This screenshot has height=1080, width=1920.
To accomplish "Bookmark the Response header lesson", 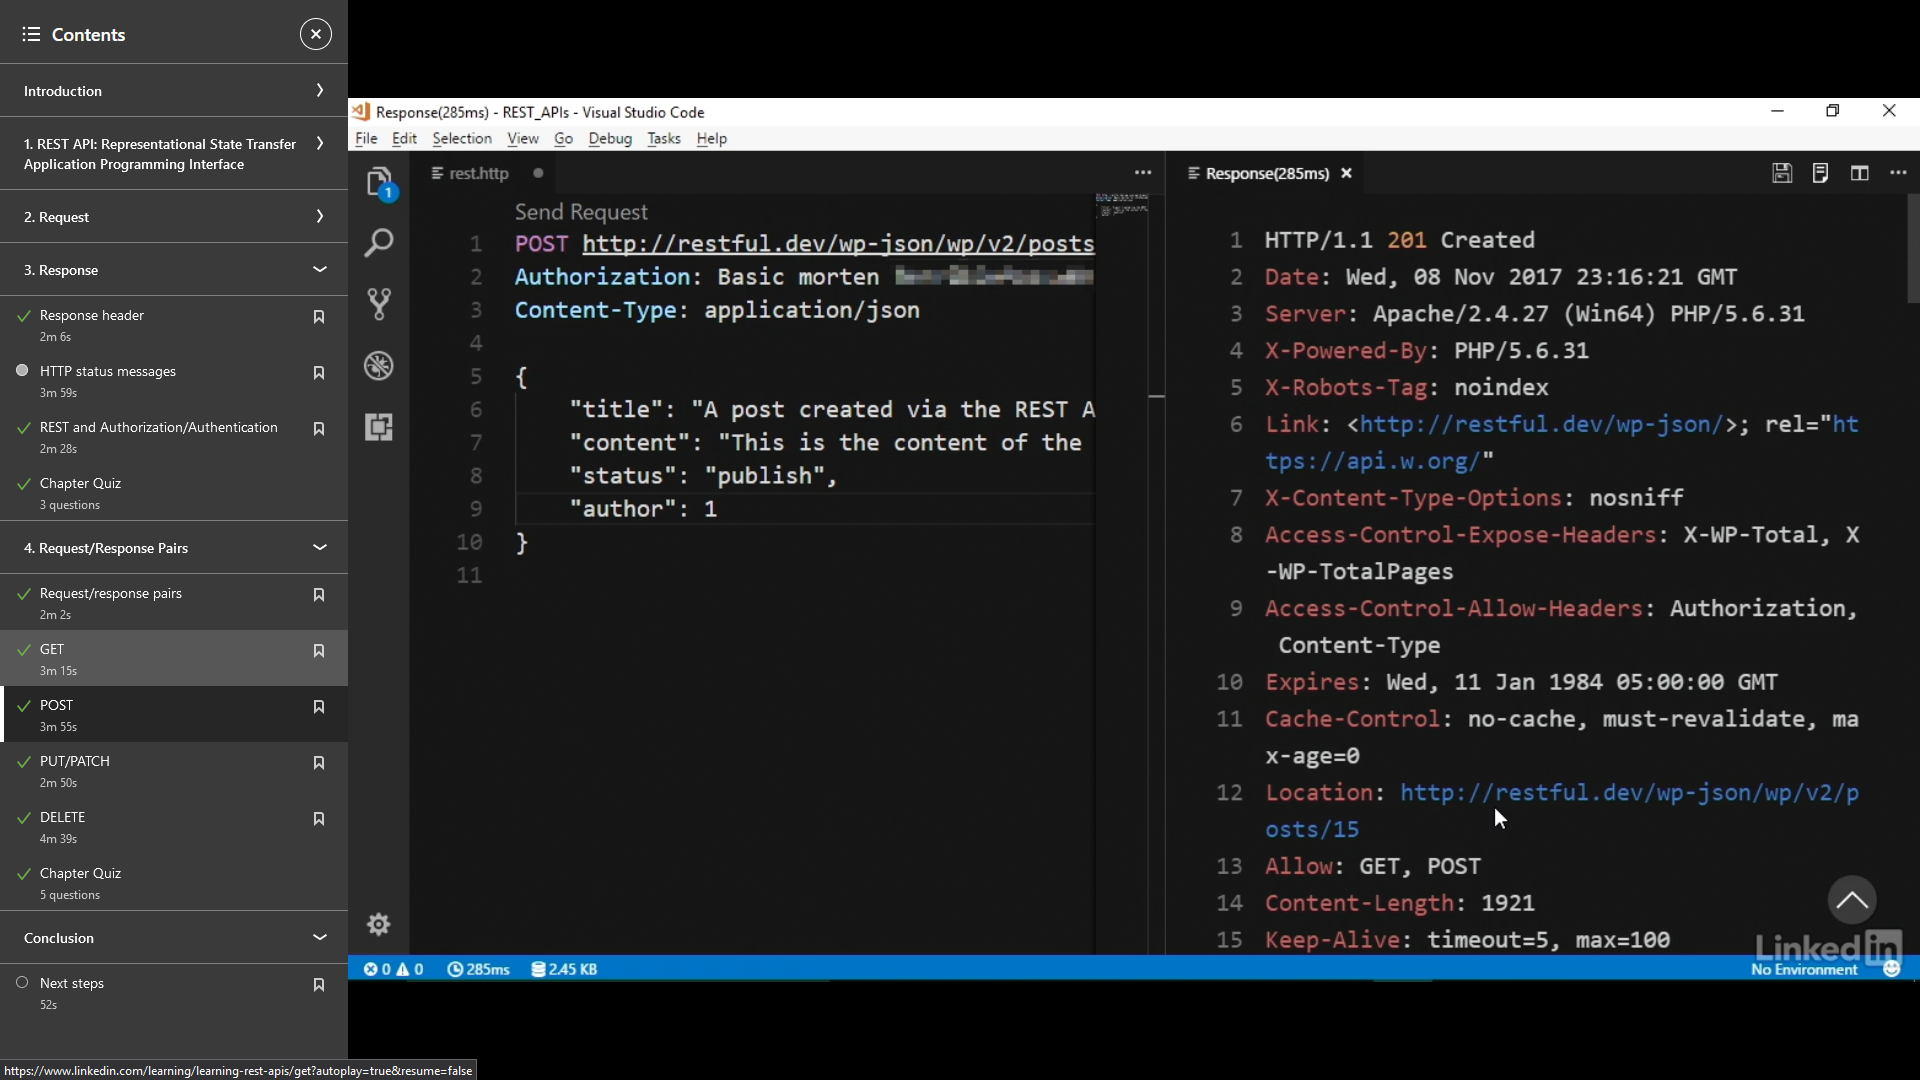I will coord(319,317).
